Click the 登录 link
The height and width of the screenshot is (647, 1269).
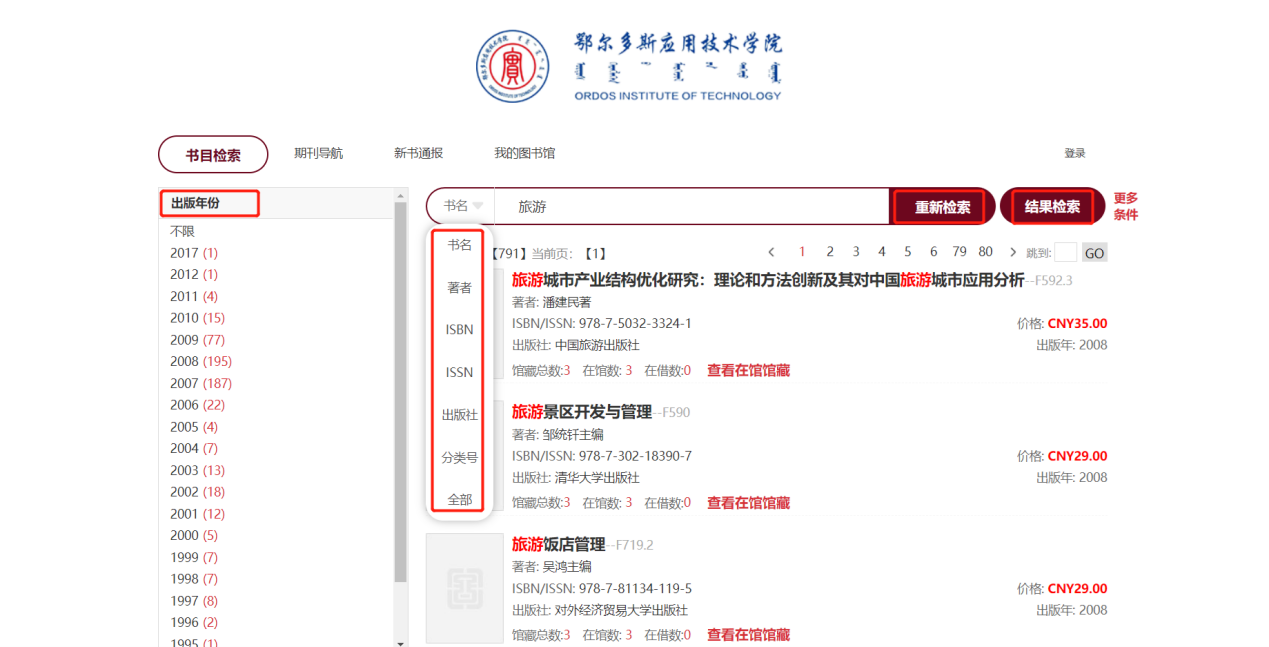click(1074, 153)
